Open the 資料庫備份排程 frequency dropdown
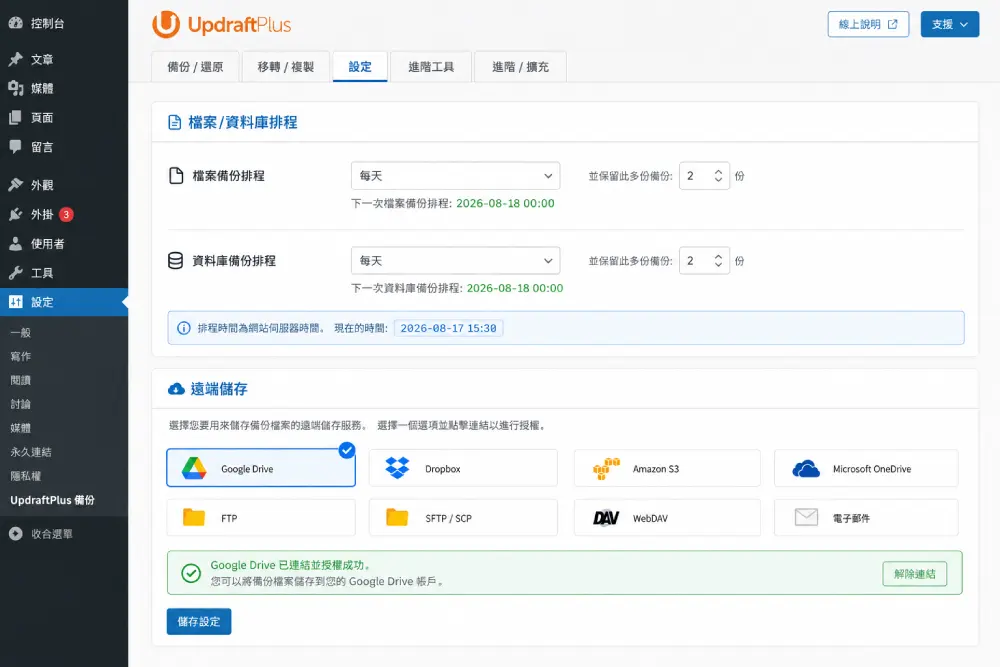 (x=455, y=260)
